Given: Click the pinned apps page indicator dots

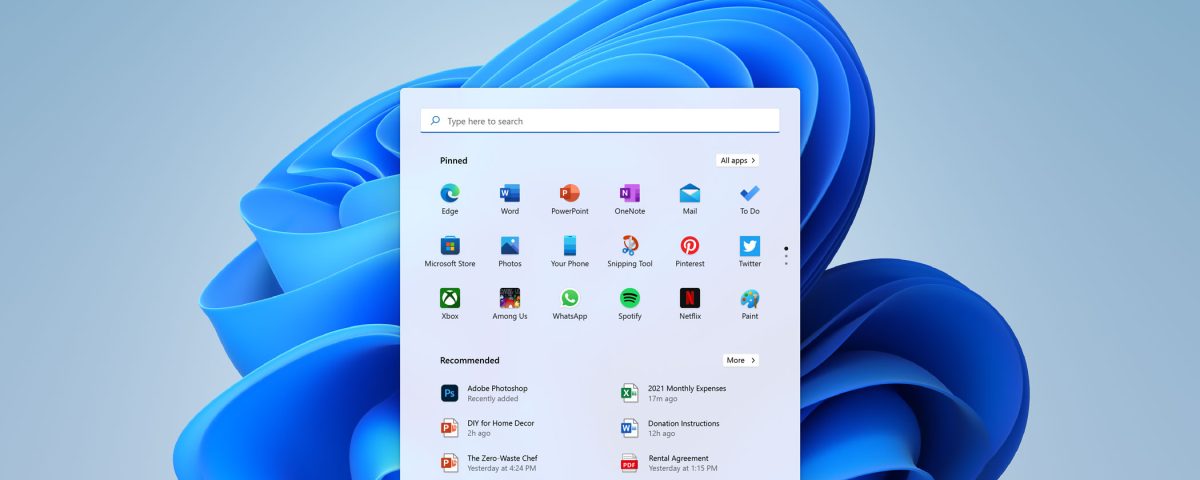Looking at the screenshot, I should click(786, 255).
